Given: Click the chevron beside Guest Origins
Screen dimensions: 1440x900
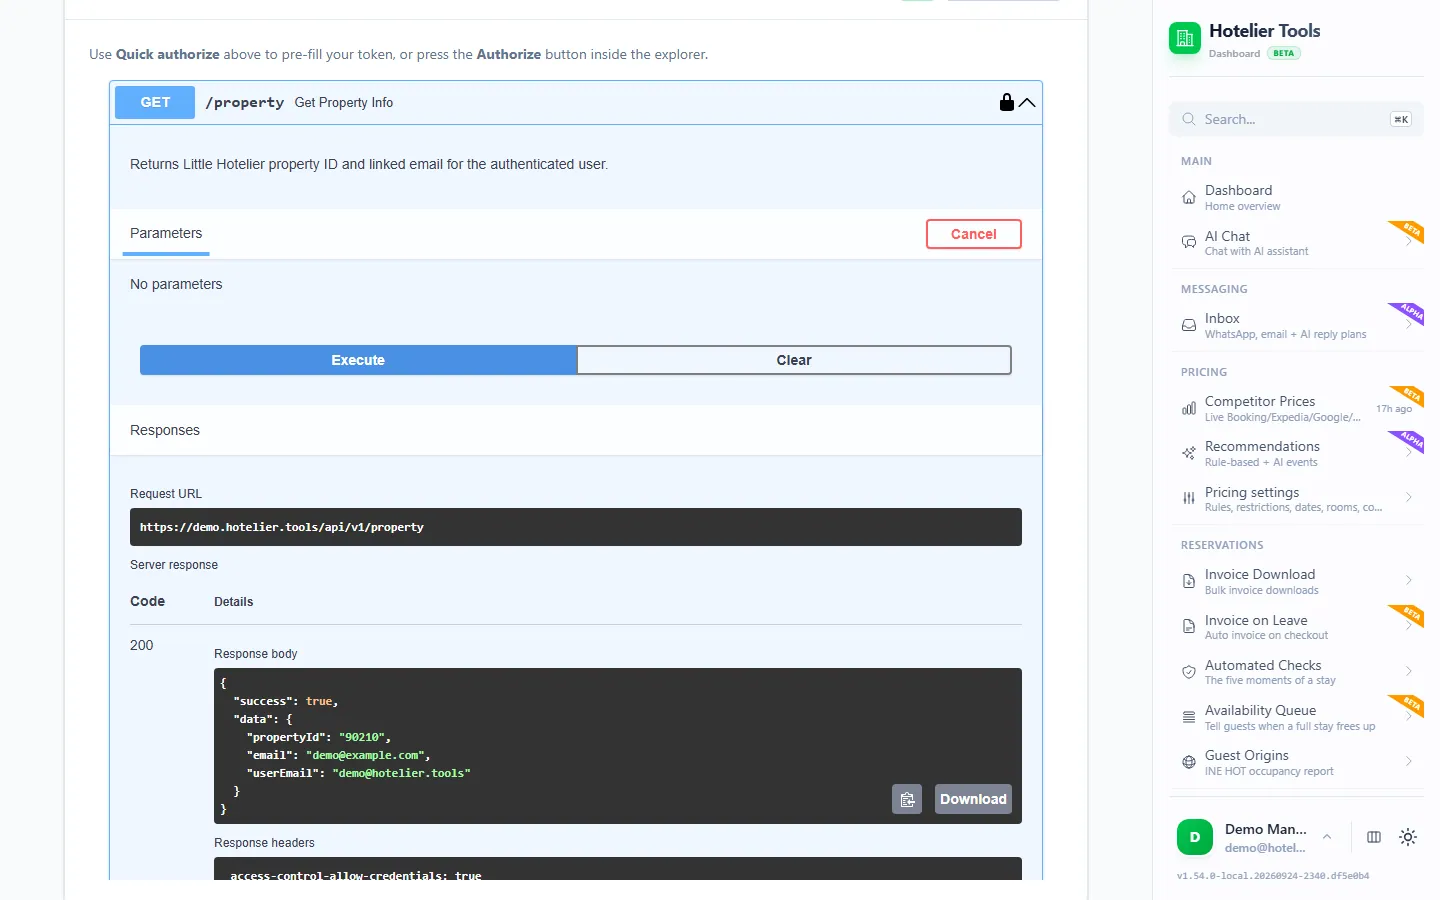Looking at the screenshot, I should [x=1408, y=762].
